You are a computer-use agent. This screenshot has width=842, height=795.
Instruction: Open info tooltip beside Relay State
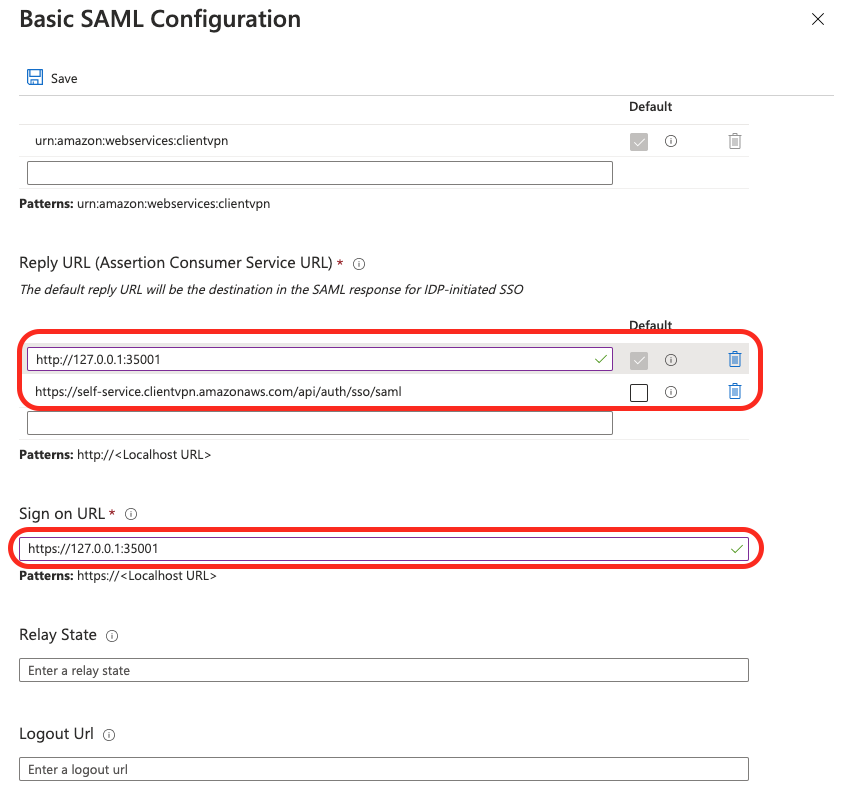[112, 636]
